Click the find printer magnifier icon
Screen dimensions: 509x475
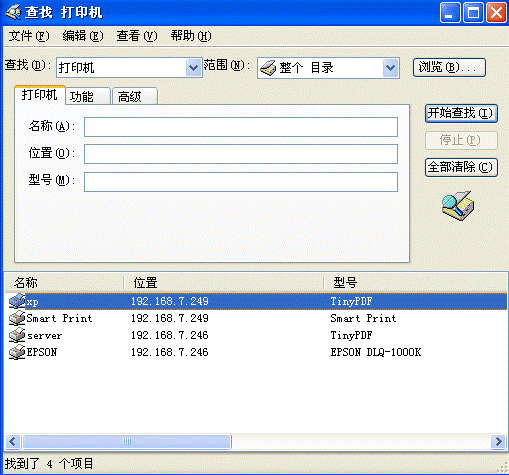click(458, 206)
